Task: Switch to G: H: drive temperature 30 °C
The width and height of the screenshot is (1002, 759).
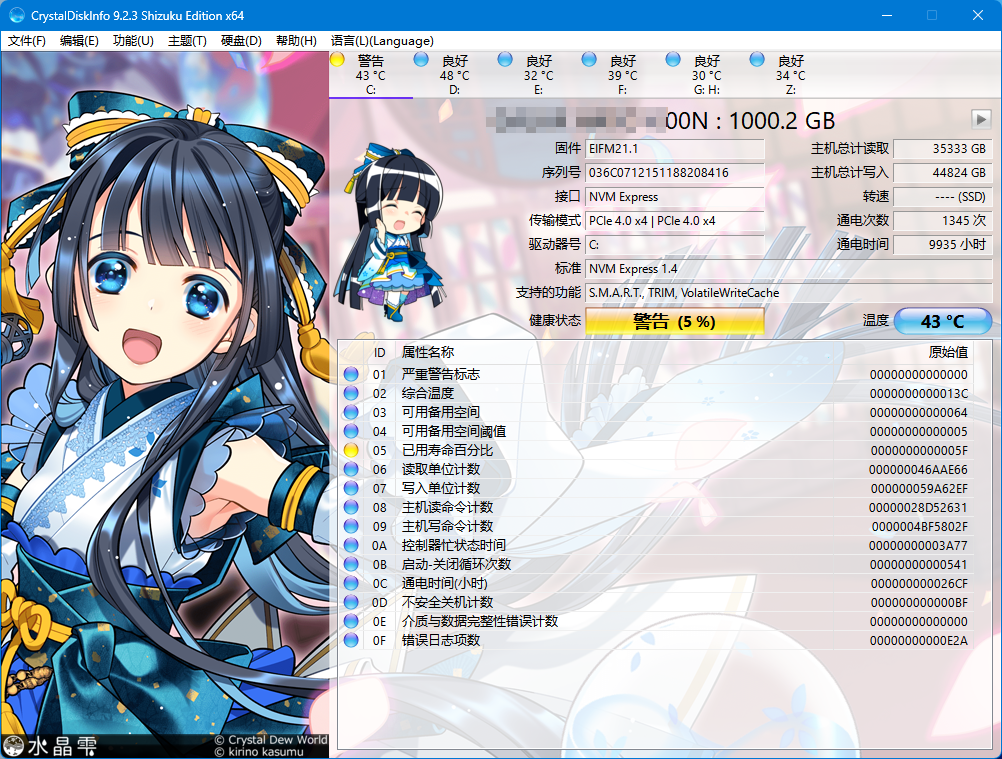Action: pos(706,75)
